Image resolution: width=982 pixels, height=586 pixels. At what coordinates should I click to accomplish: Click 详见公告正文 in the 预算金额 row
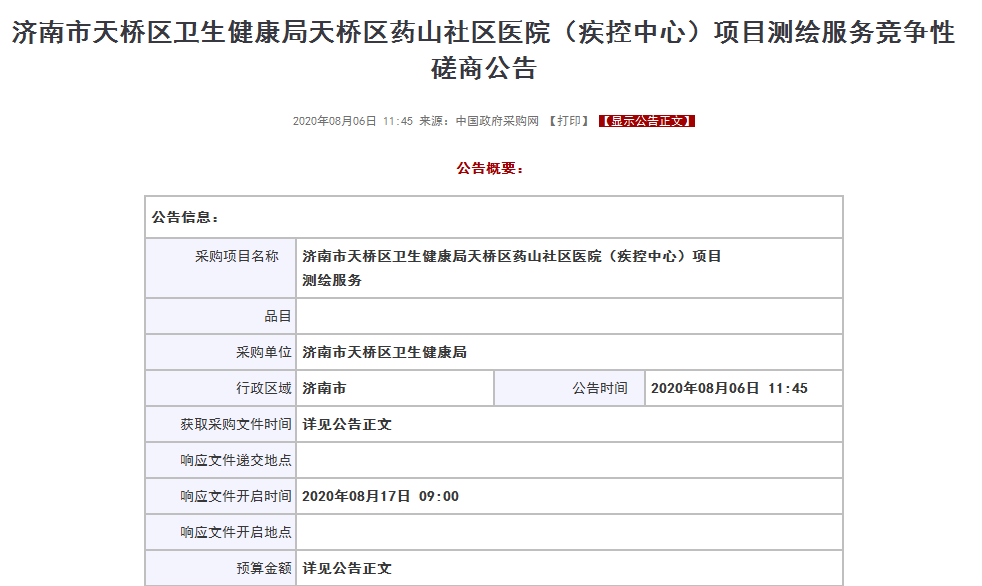347,568
